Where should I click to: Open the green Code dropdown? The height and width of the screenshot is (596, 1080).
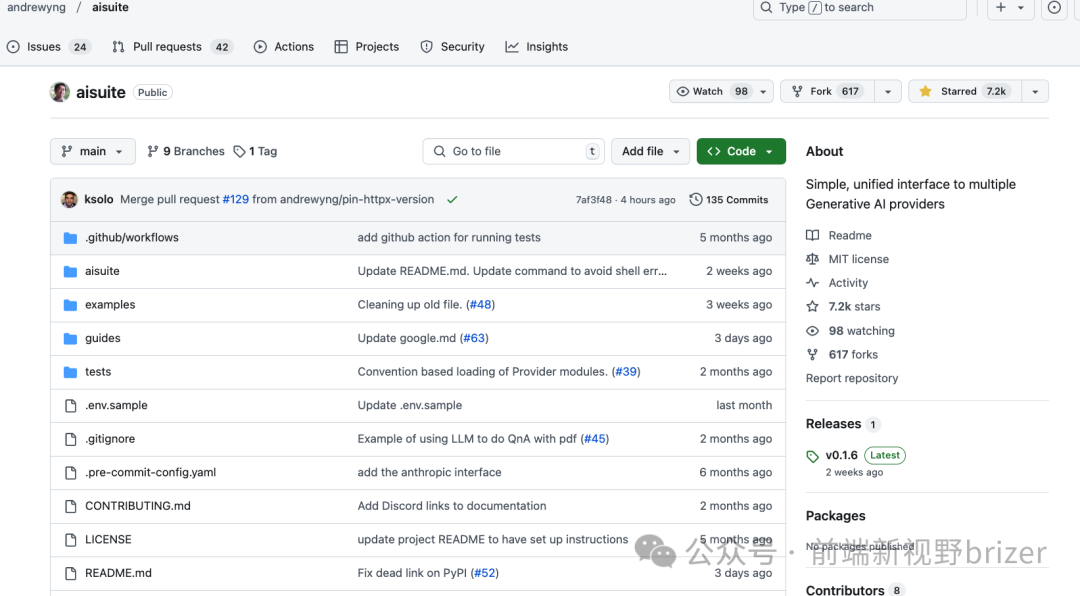coord(741,151)
